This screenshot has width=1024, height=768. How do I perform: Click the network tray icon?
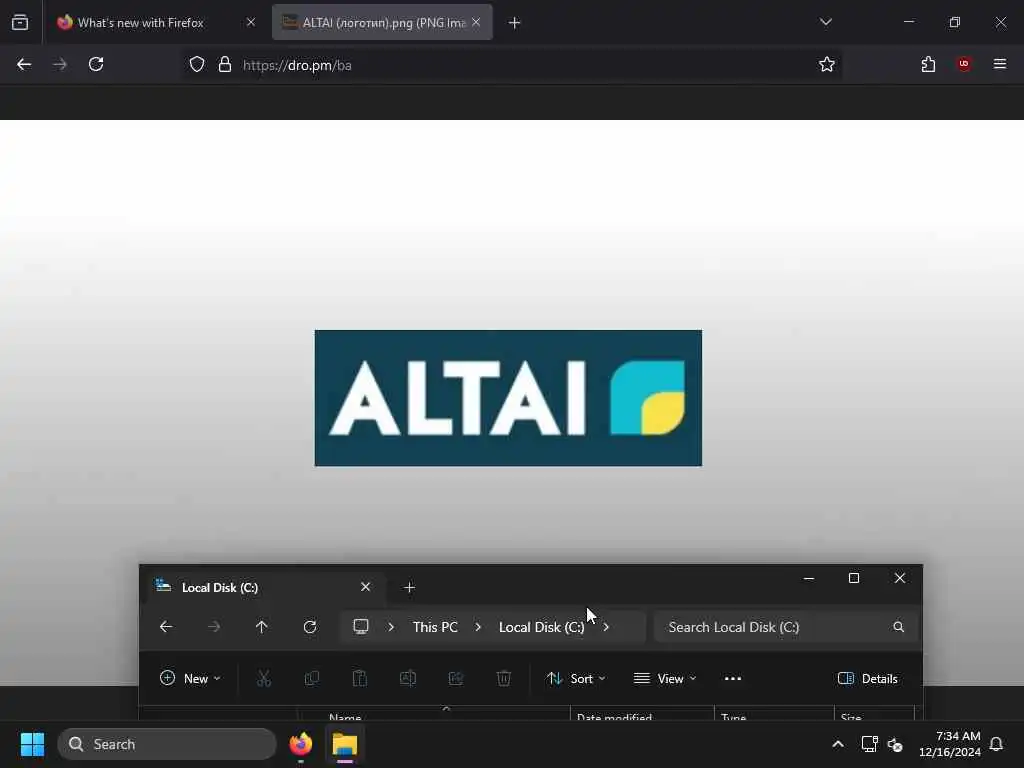pyautogui.click(x=869, y=744)
